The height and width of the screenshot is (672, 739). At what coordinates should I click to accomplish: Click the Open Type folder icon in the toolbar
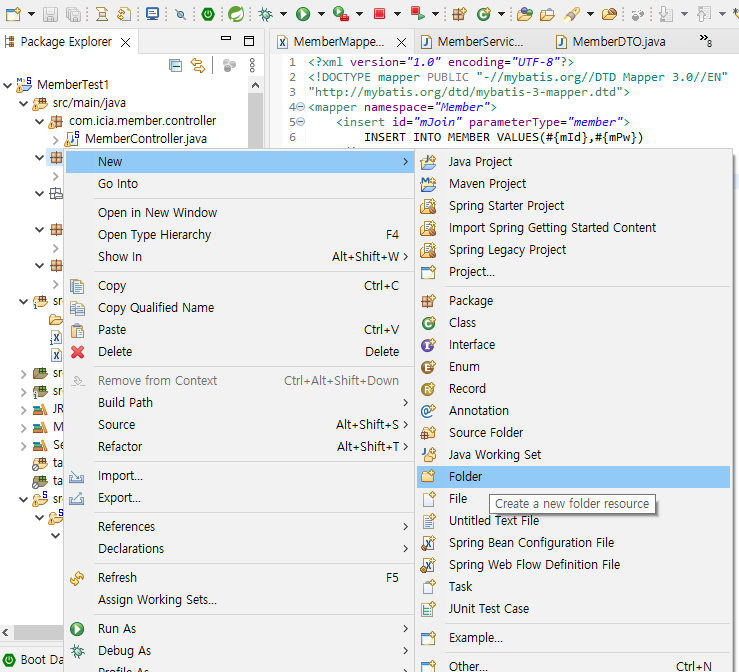pos(525,15)
